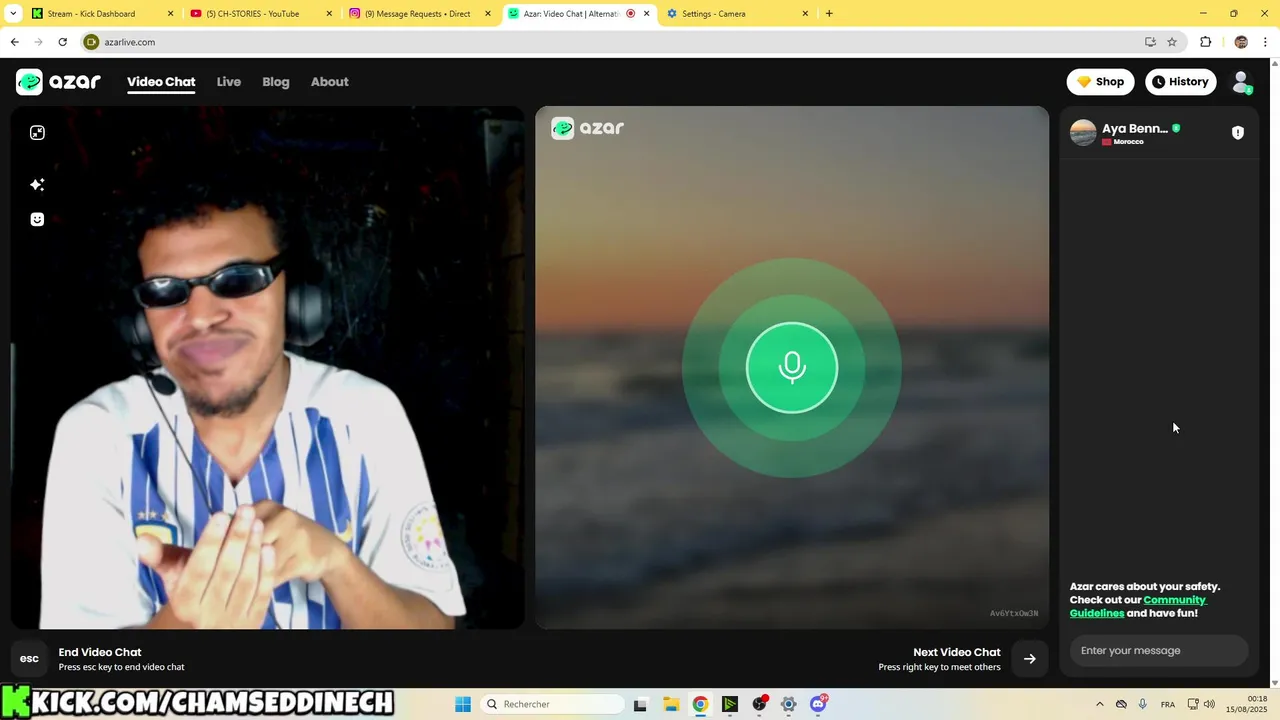This screenshot has height=720, width=1280.
Task: Open the Chrome three-dot menu
Action: [1266, 42]
